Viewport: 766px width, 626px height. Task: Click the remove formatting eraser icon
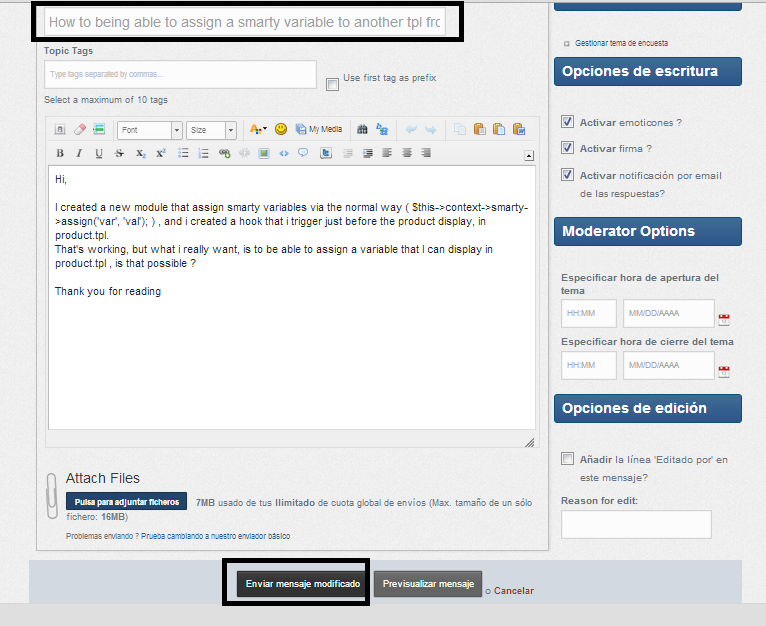(80, 129)
